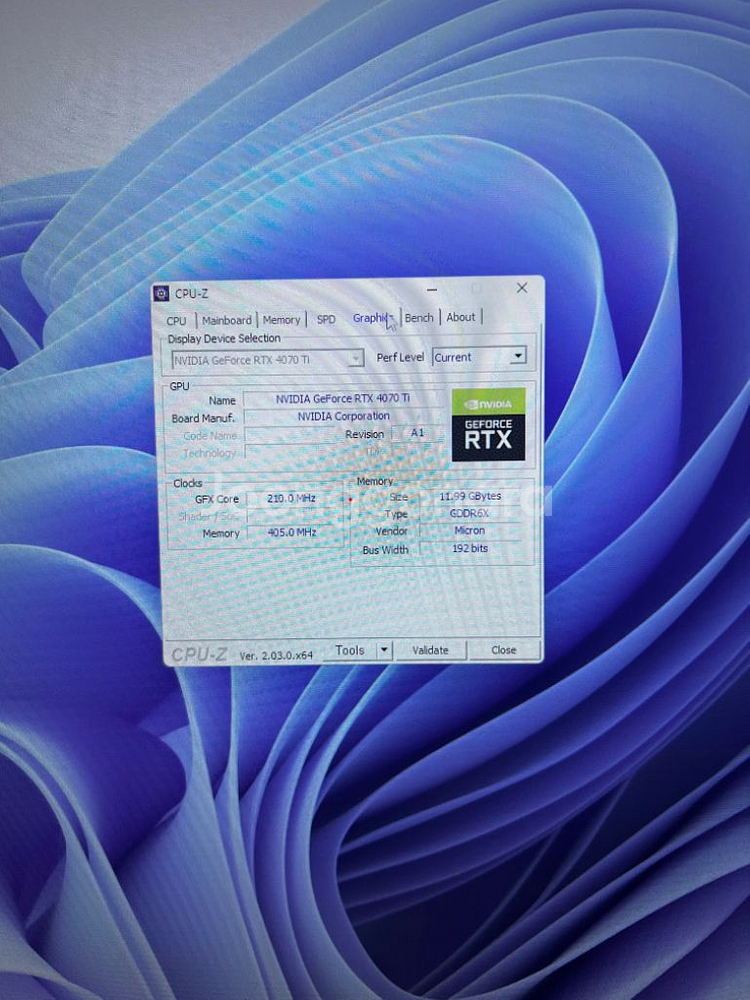Viewport: 750px width, 1000px height.
Task: Click the Revision A1 value
Action: pos(417,433)
